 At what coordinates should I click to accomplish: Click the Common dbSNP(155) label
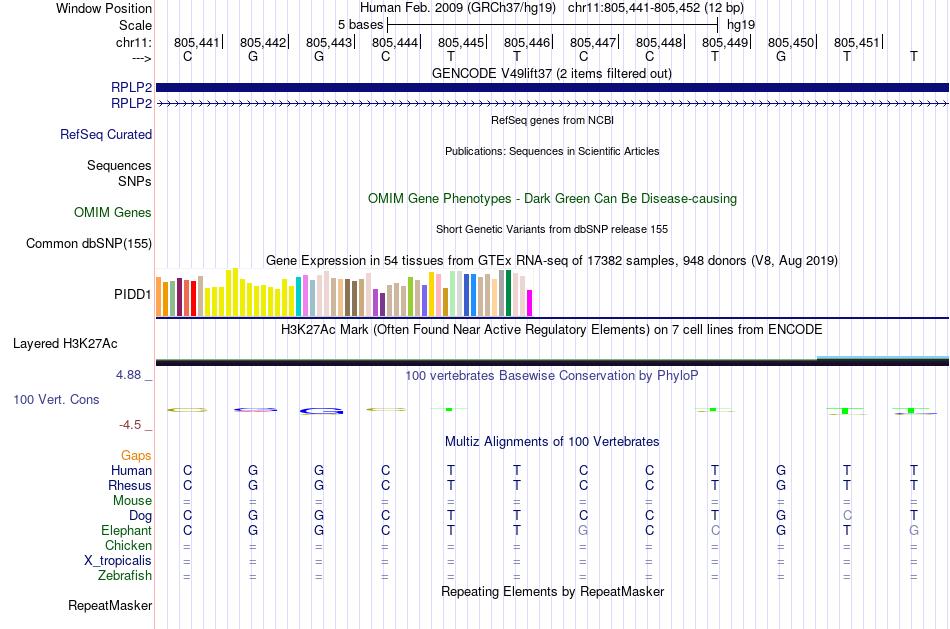coord(89,244)
